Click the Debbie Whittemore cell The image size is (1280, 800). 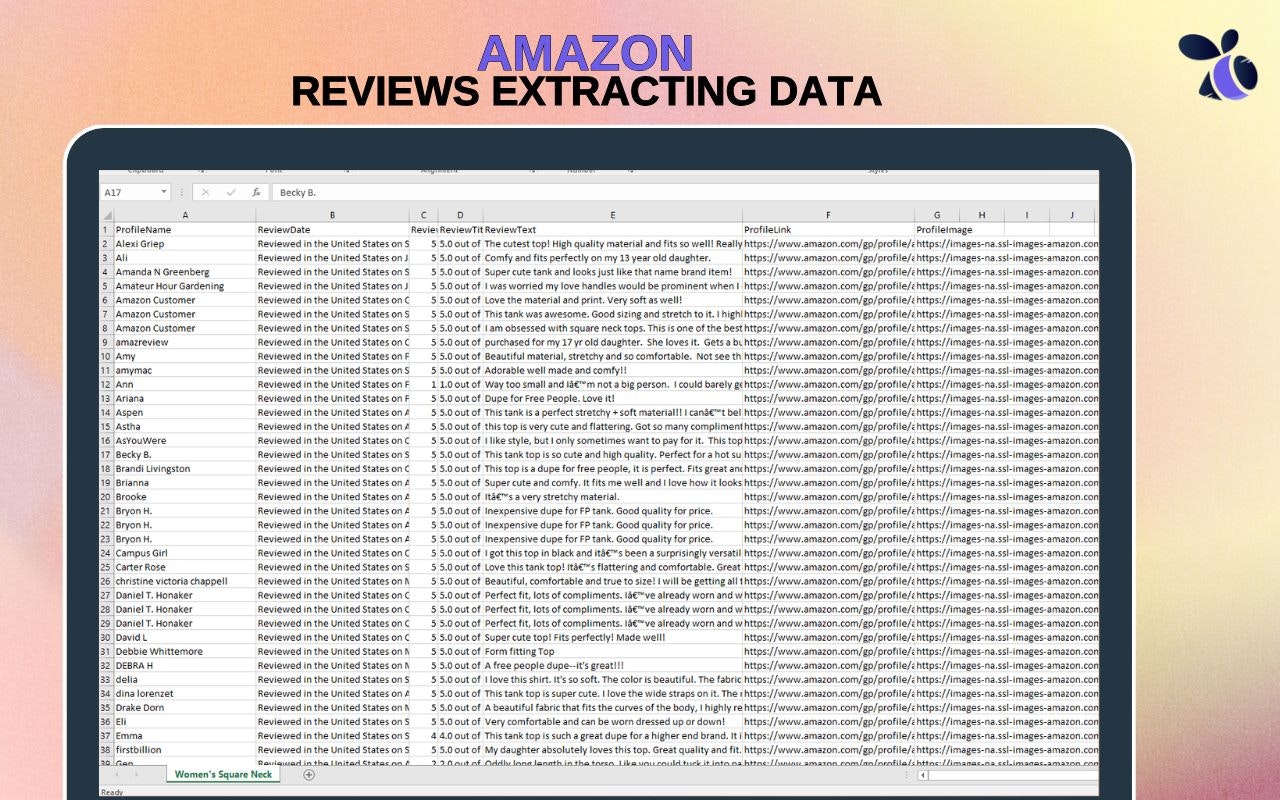tap(185, 651)
